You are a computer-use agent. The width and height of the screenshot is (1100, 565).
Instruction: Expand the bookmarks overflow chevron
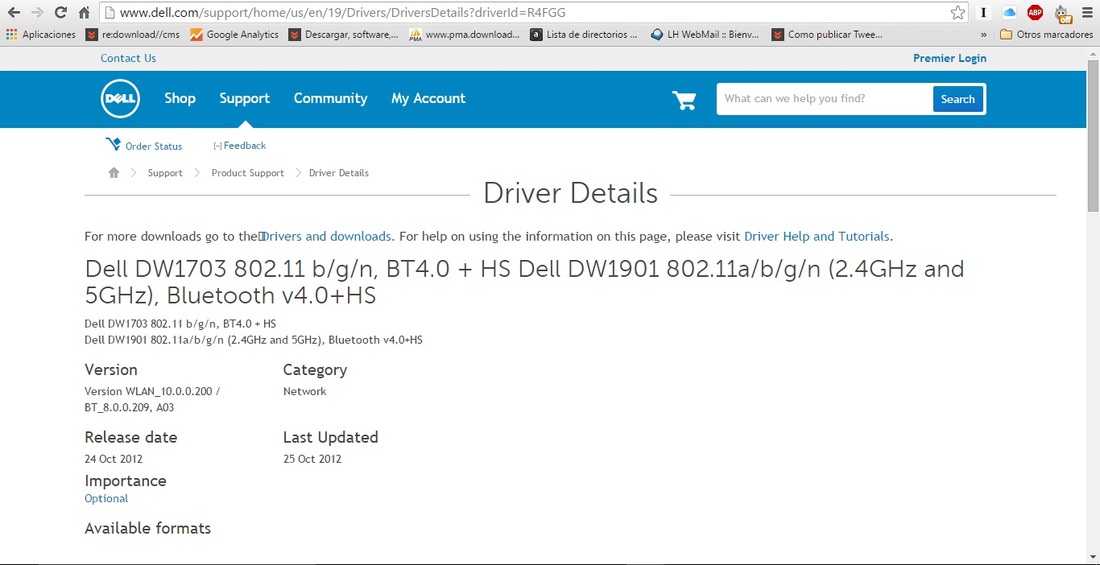(984, 34)
